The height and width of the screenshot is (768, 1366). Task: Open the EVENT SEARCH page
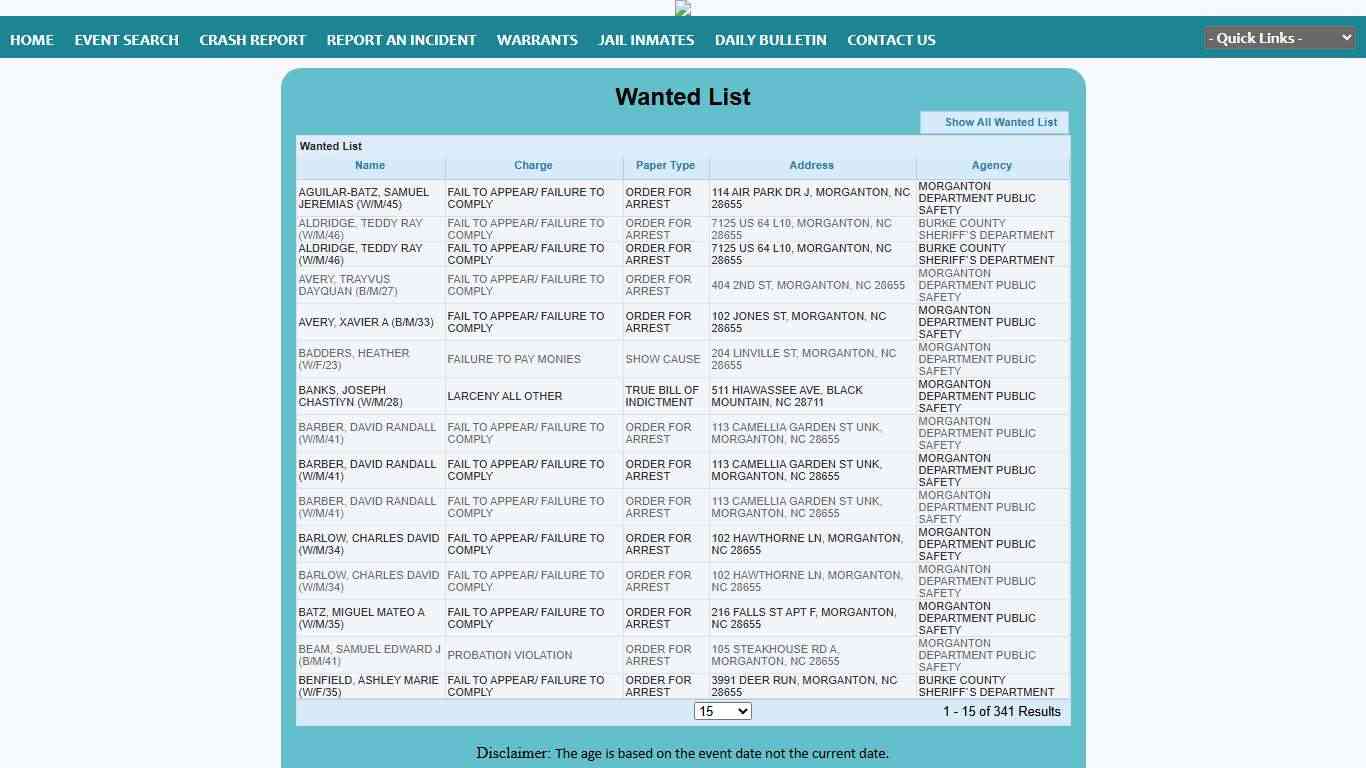pyautogui.click(x=126, y=40)
